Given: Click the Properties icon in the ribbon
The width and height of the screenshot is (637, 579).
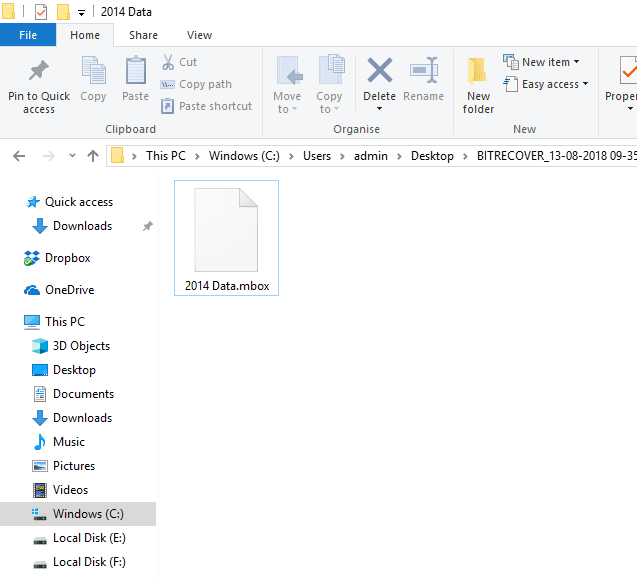Looking at the screenshot, I should pyautogui.click(x=628, y=70).
